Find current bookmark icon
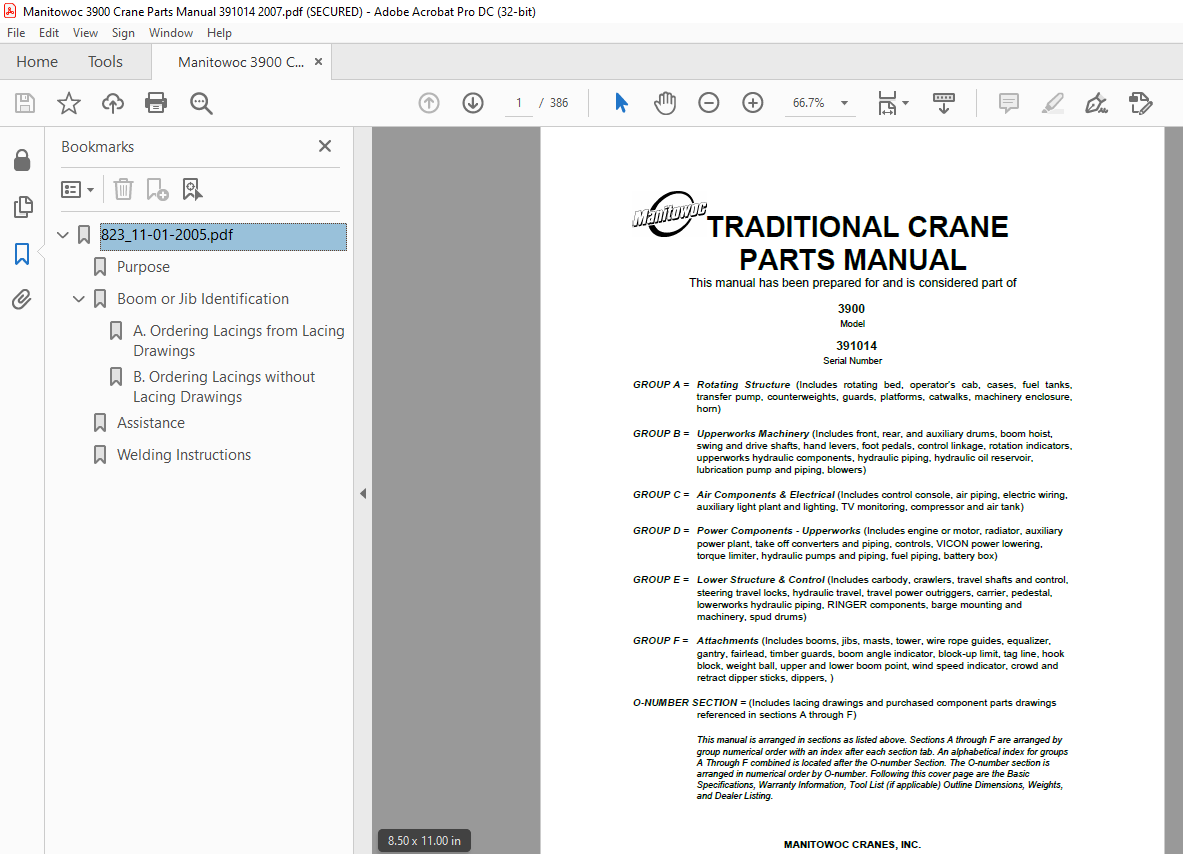This screenshot has height=854, width=1183. point(192,189)
